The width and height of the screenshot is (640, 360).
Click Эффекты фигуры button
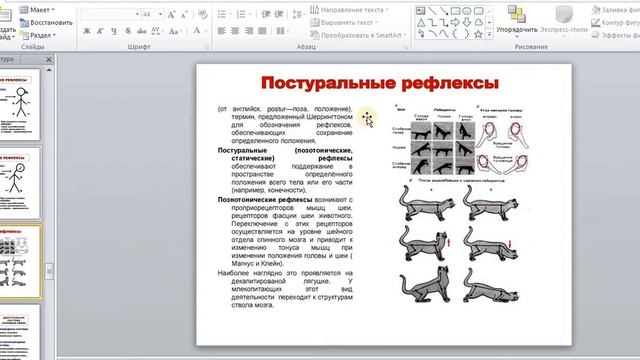[x=616, y=36]
